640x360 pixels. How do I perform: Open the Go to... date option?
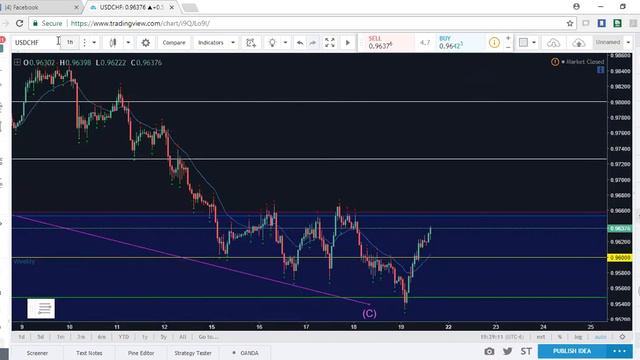[208, 337]
